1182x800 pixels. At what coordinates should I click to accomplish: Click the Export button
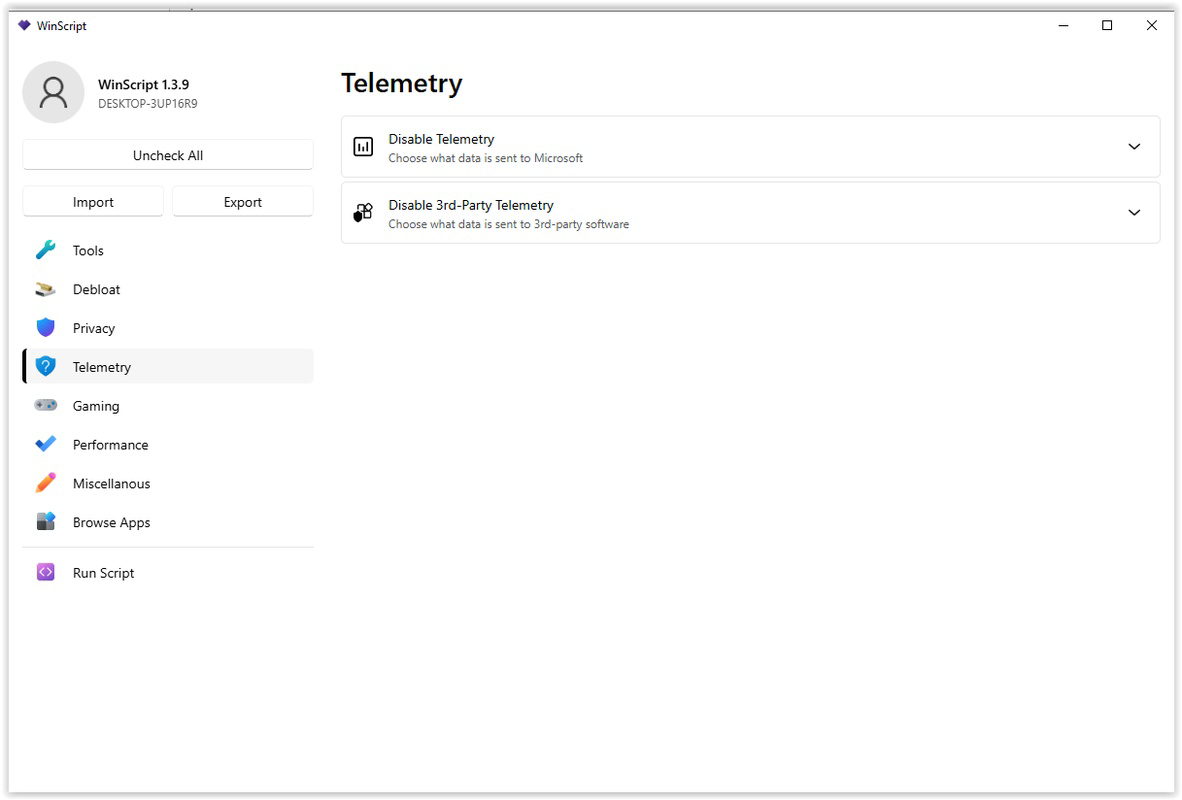tap(243, 202)
